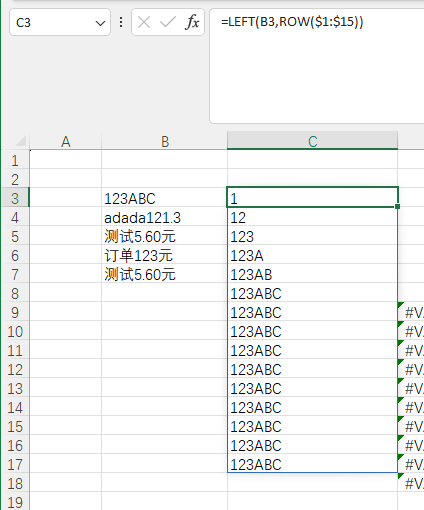
Task: Select cell B5 with 测试5.60元
Action: [165, 237]
